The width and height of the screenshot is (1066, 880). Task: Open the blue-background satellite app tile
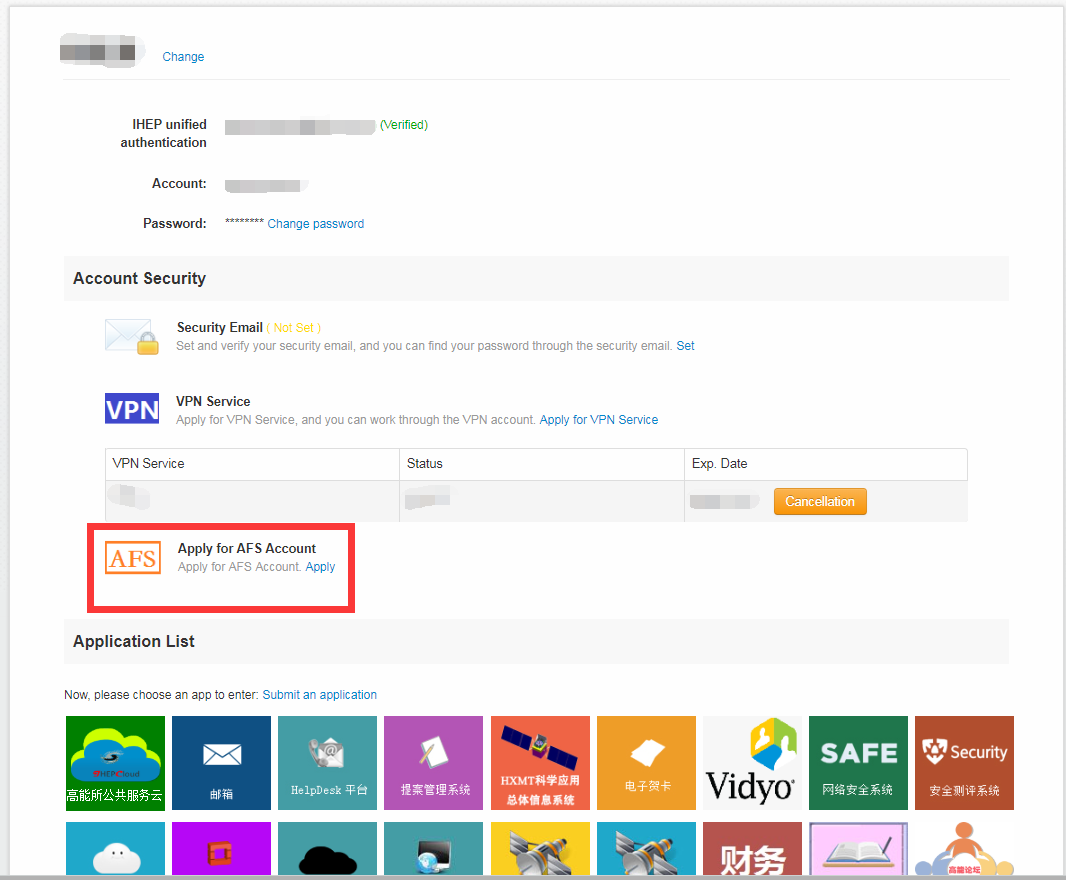(x=646, y=849)
